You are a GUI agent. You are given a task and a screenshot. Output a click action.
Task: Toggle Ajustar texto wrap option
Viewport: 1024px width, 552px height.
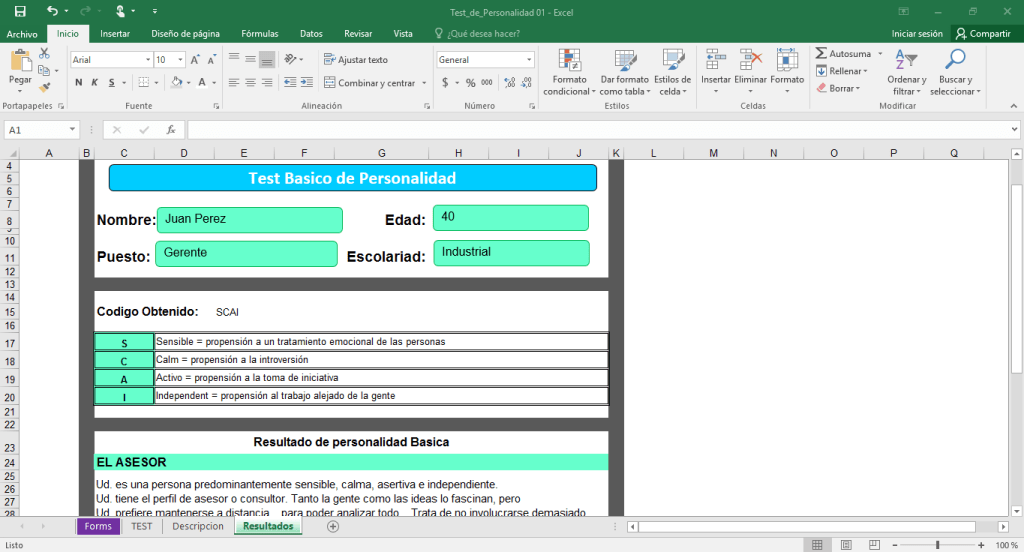(x=355, y=60)
